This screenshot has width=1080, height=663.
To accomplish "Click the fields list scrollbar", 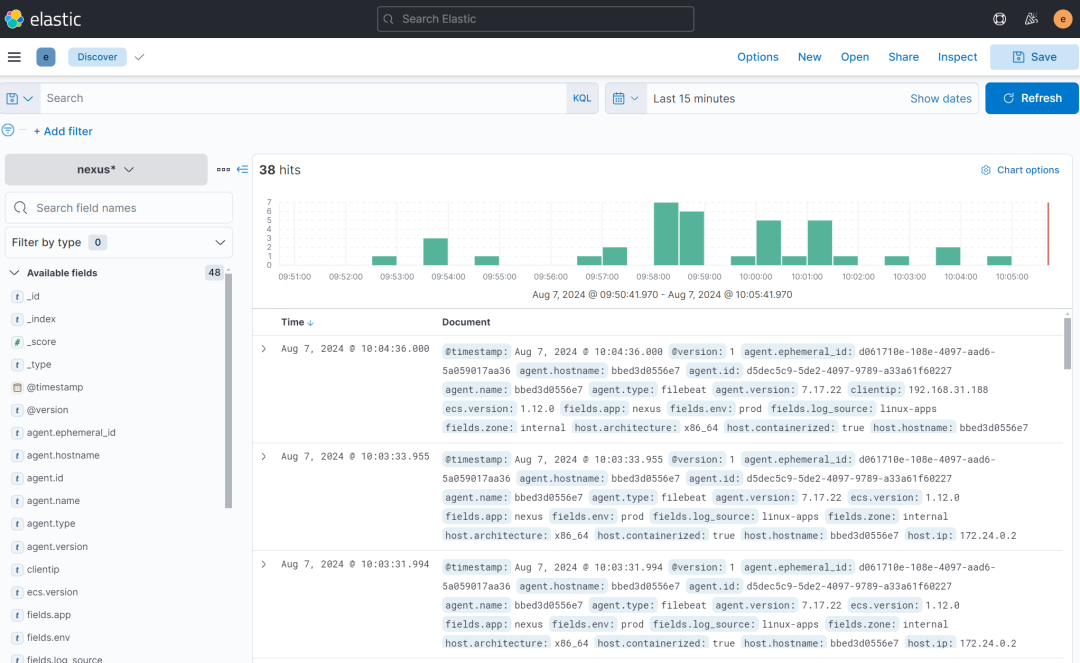I will [228, 391].
